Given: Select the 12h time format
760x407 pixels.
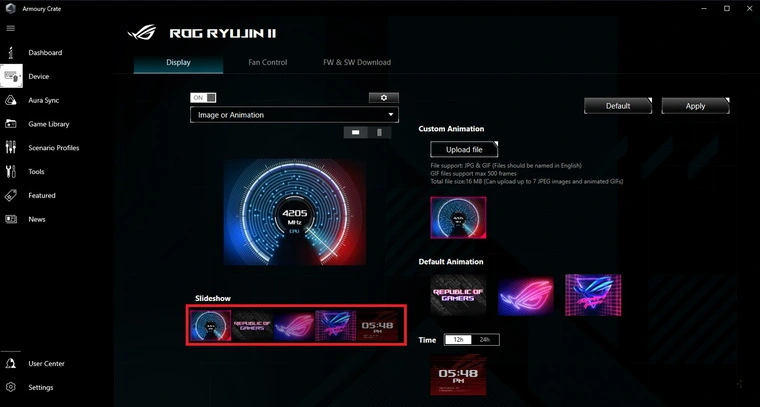Looking at the screenshot, I should pyautogui.click(x=458, y=340).
